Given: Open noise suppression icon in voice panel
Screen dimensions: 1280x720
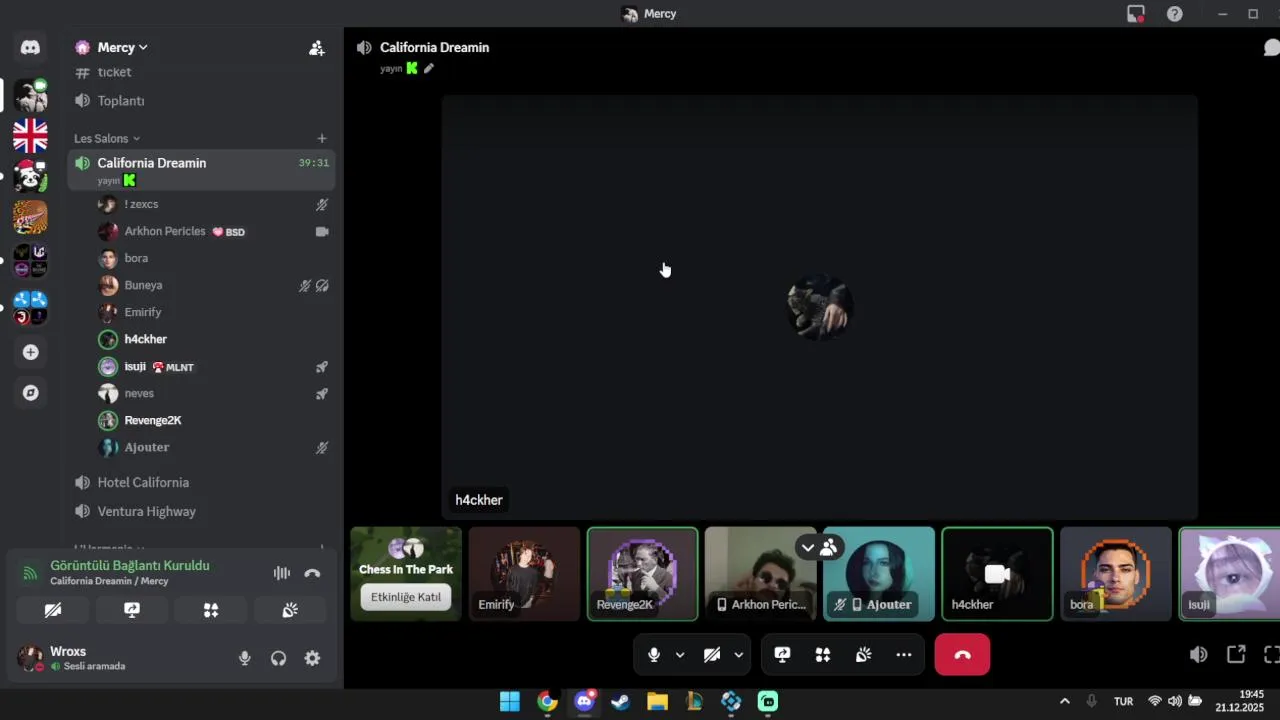Looking at the screenshot, I should coord(282,573).
